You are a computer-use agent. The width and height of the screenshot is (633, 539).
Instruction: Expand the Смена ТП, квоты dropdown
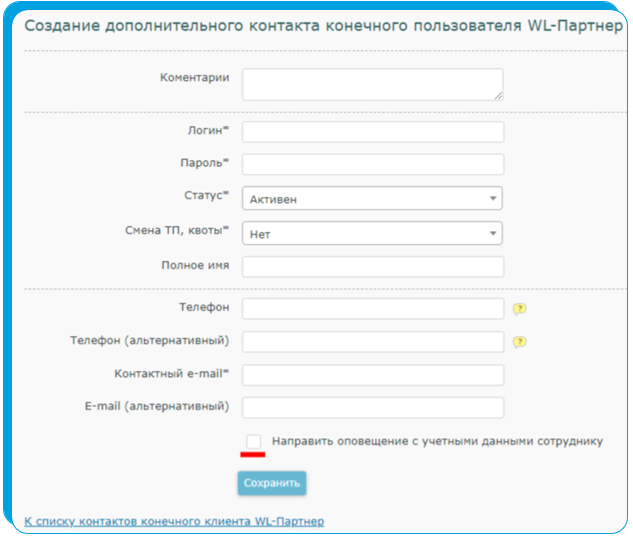372,233
